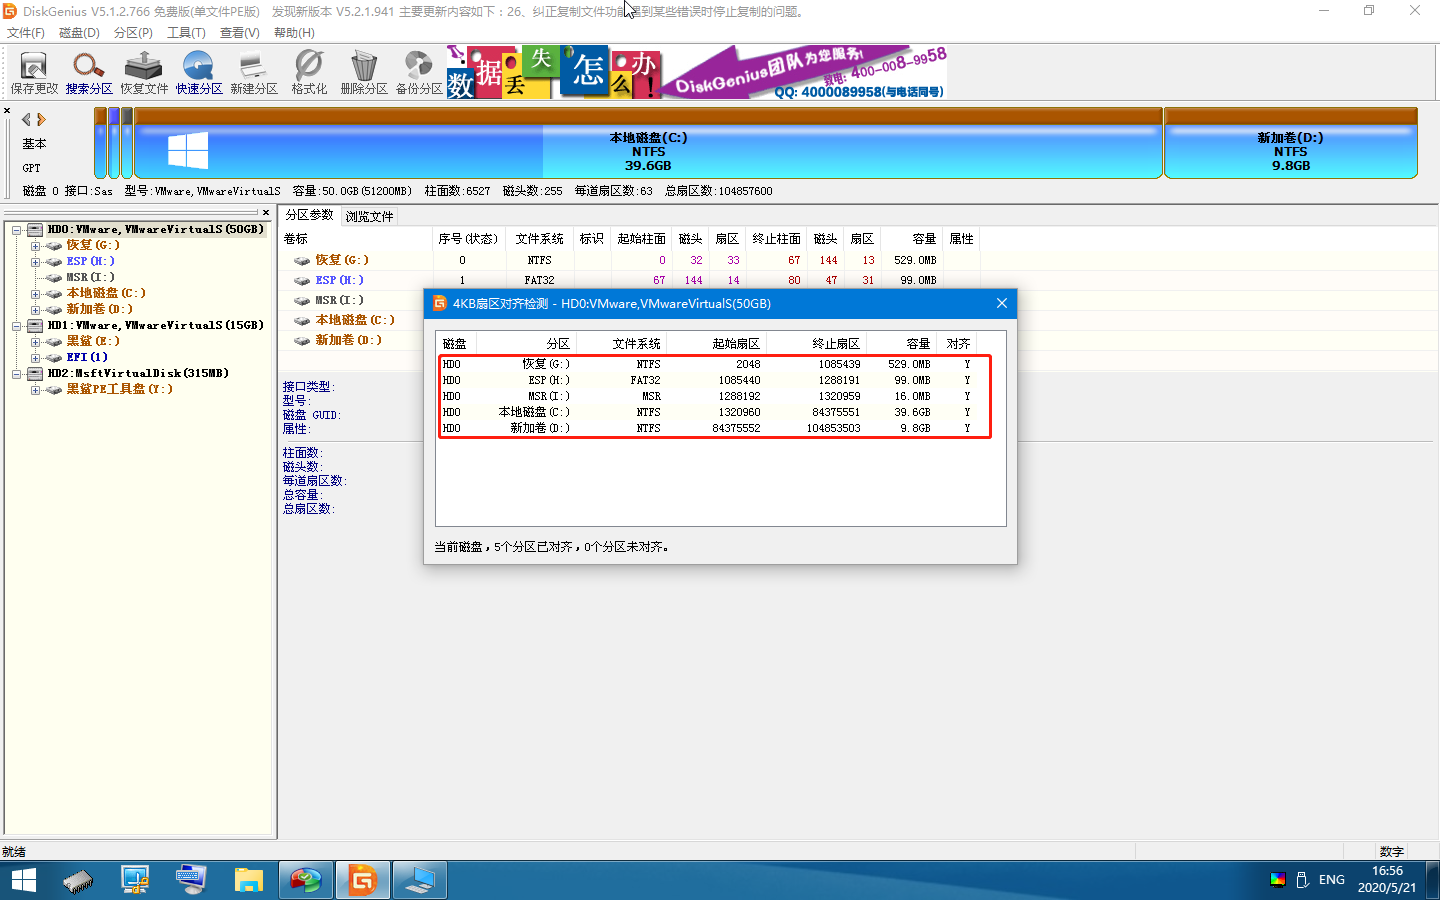Expand the 本地磁盘 (C:) tree node

(35, 294)
